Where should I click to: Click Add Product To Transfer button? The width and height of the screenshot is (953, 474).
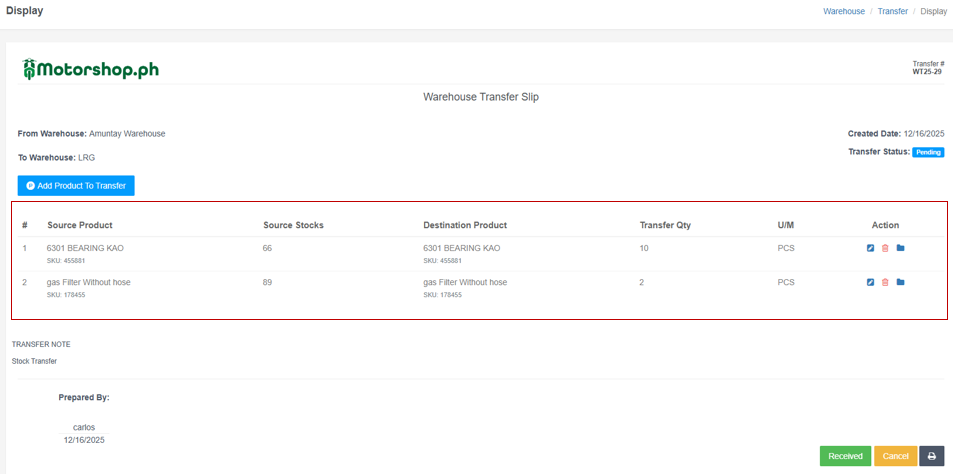[x=76, y=186]
